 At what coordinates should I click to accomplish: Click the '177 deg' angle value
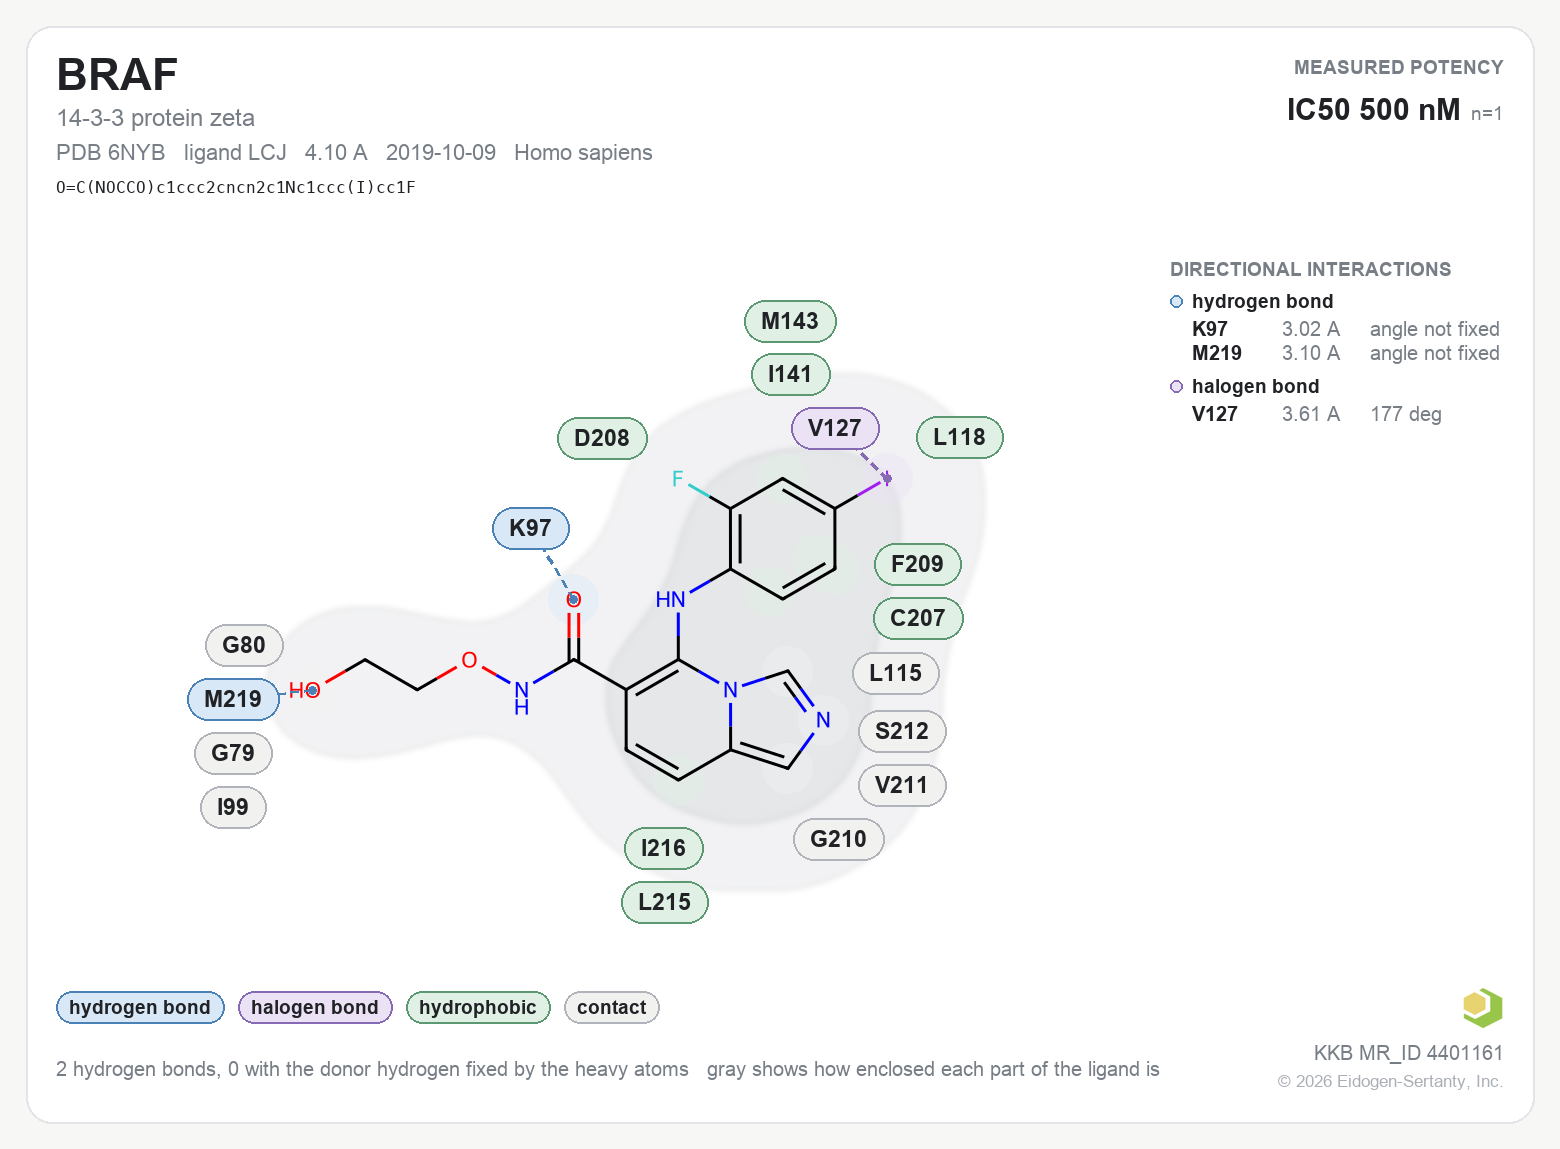click(1406, 414)
